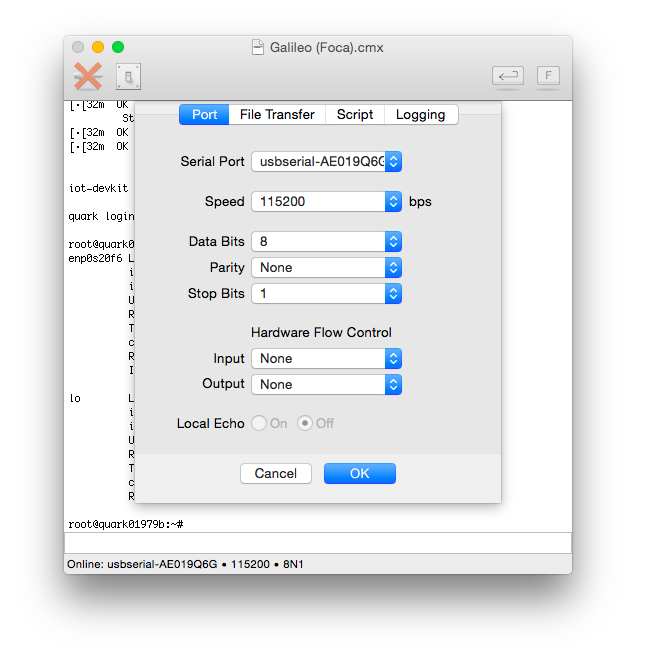Click the document icon beside the window title
Screen dimensions: 647x651
point(258,47)
